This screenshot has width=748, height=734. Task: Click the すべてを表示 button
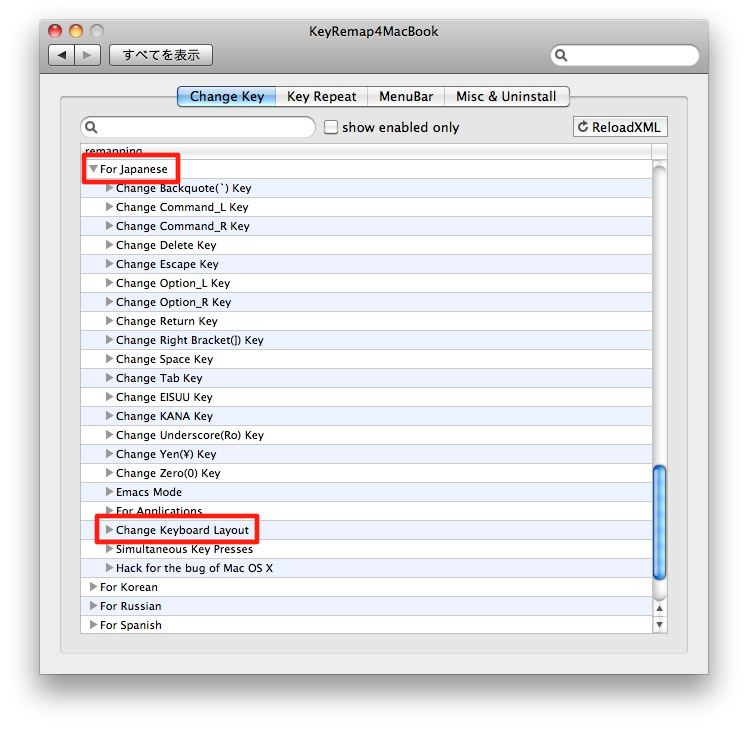[x=161, y=56]
